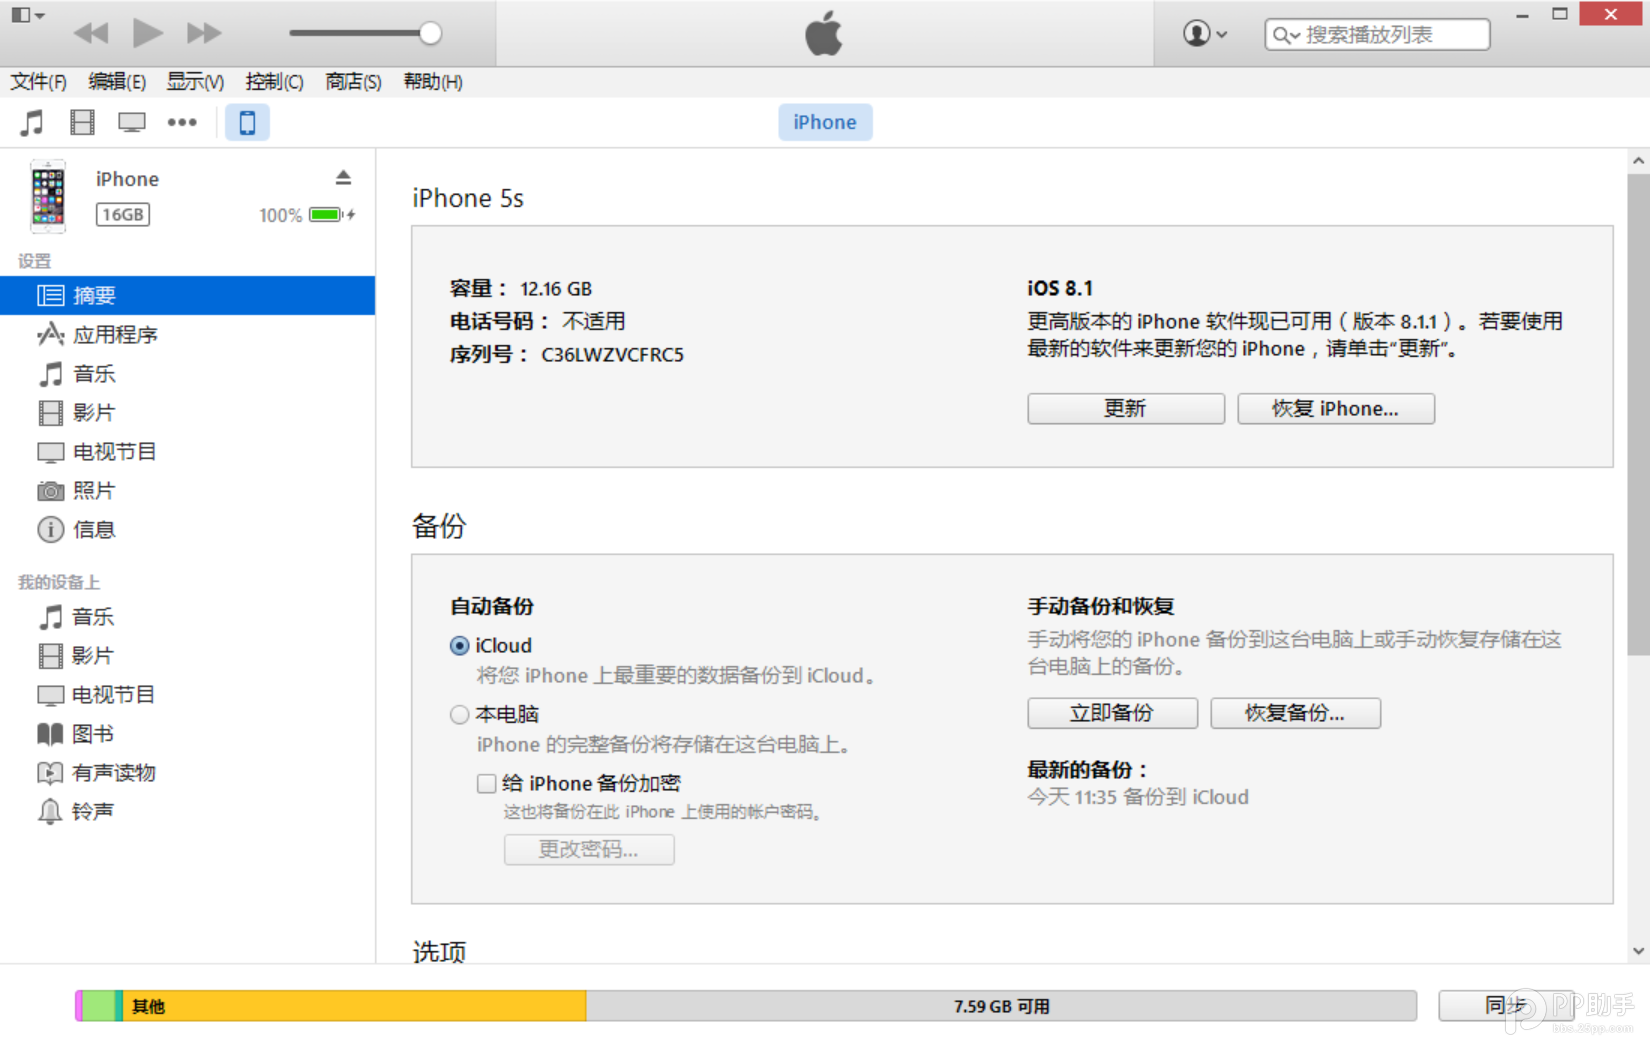Image resolution: width=1650 pixels, height=1047 pixels.
Task: Click 立即备份 to back up now
Action: click(1111, 713)
